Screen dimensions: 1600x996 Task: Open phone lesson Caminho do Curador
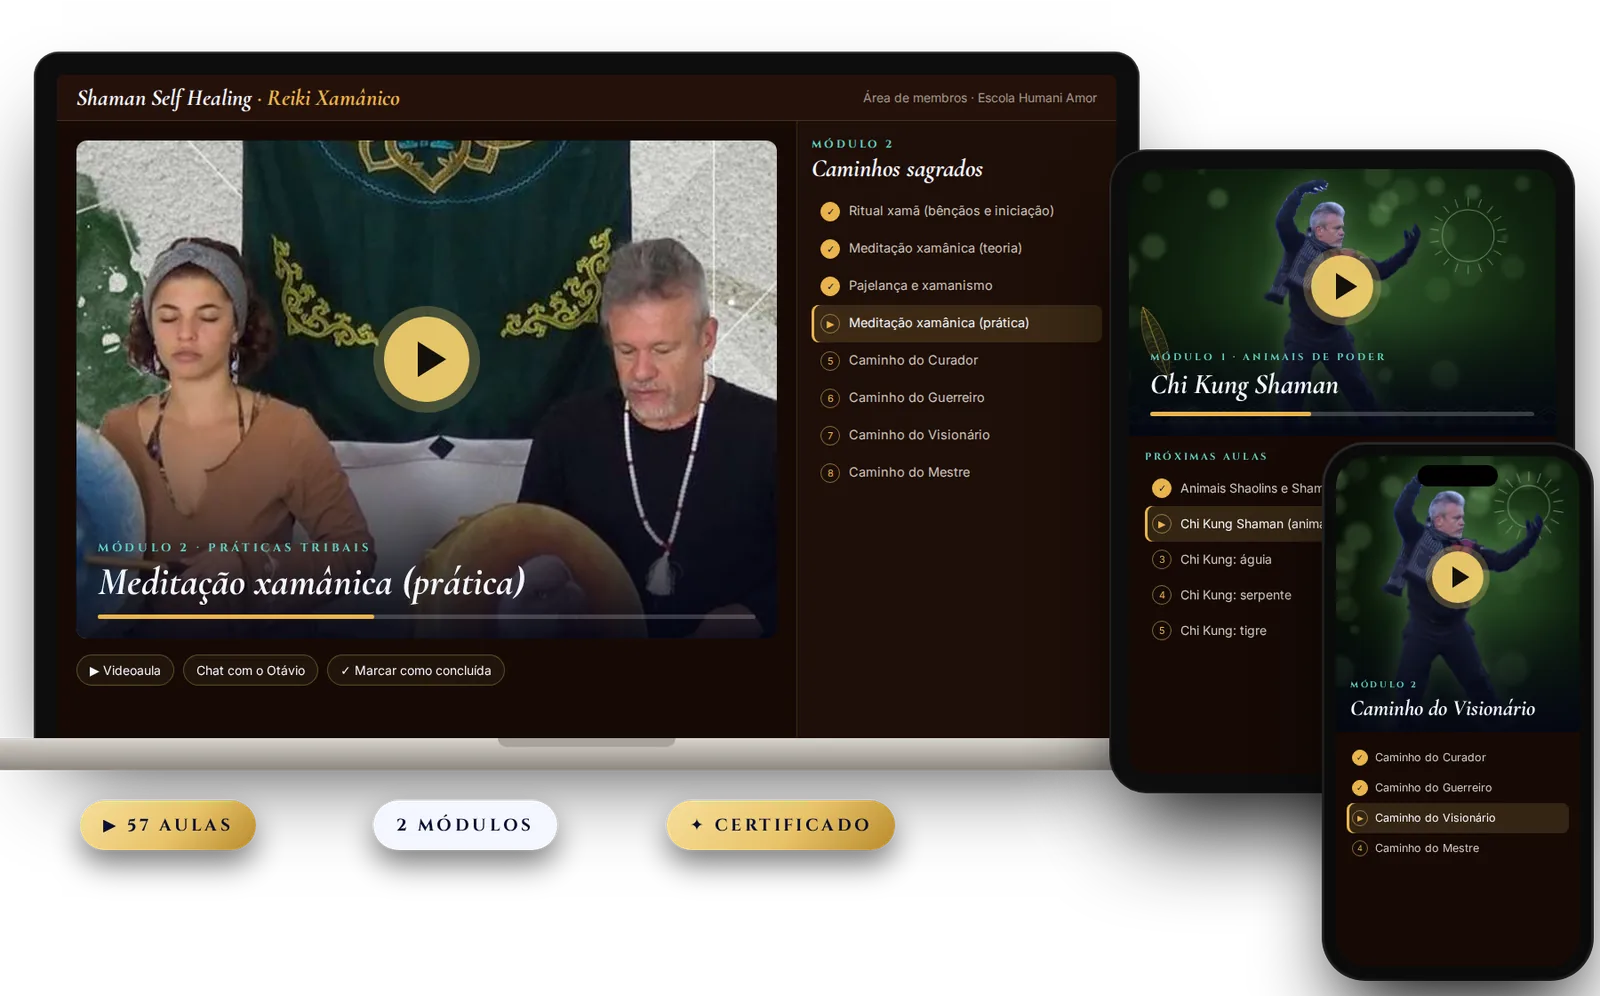tap(1458, 757)
